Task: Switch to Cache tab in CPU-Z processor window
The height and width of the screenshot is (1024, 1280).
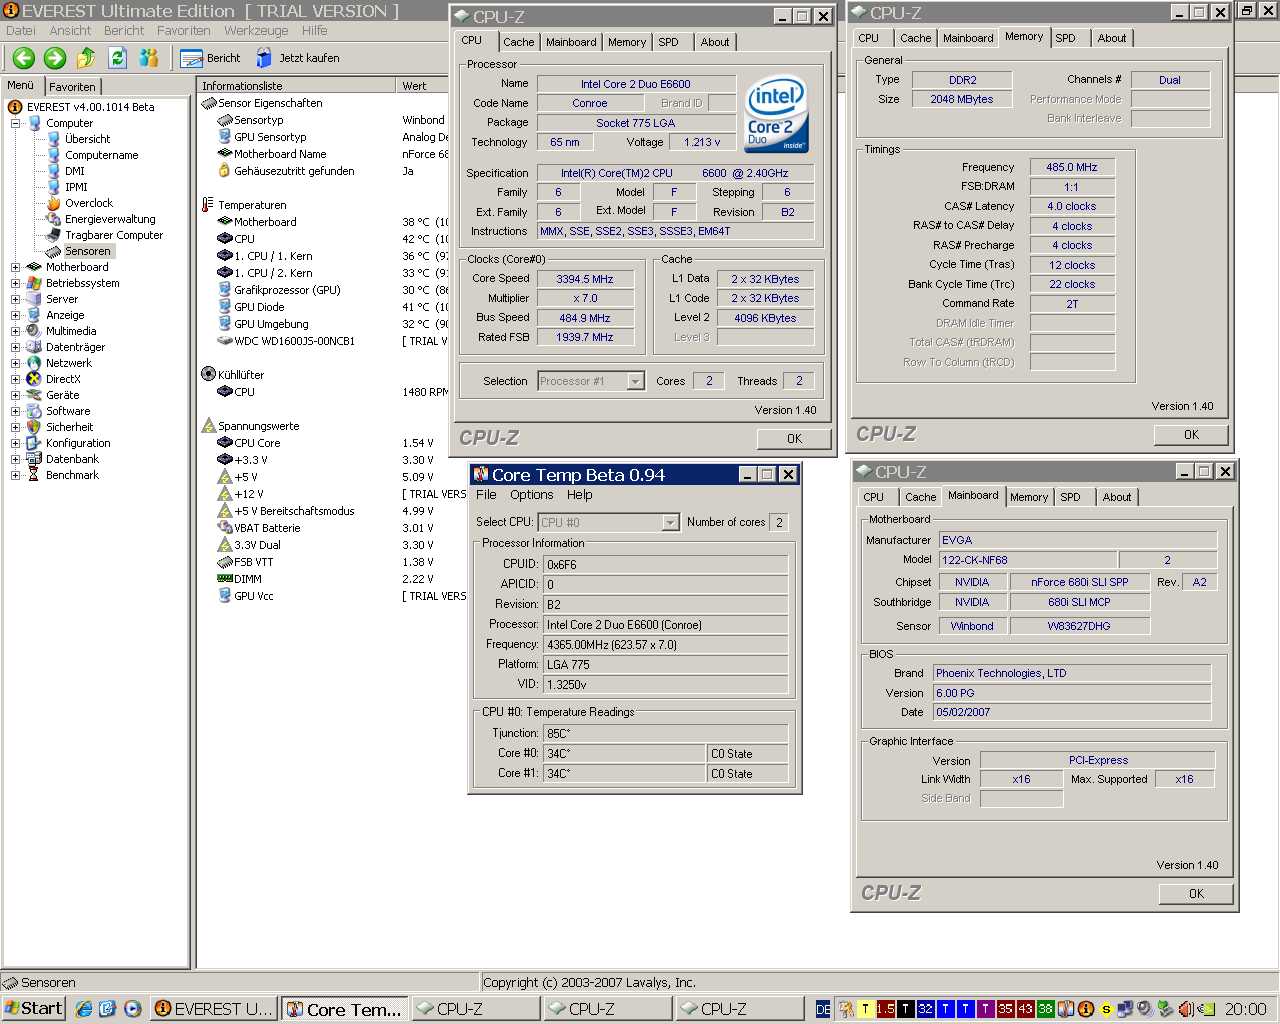Action: click(x=518, y=42)
